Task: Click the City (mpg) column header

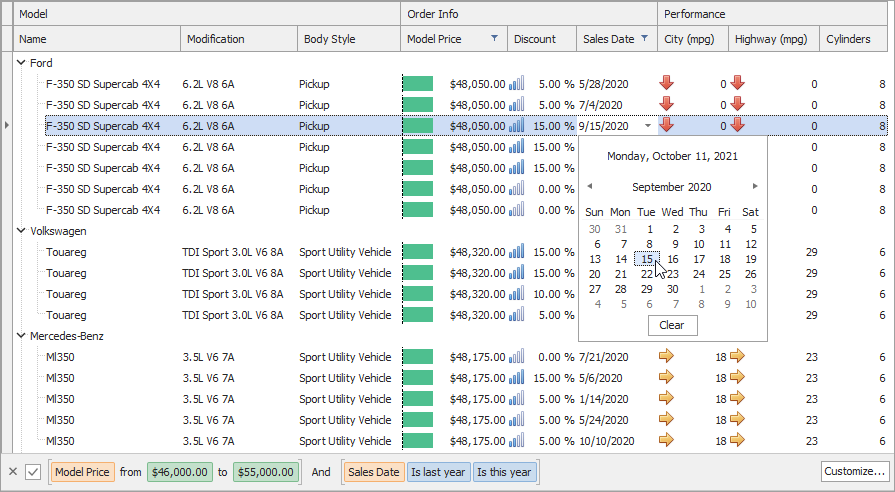Action: (x=693, y=39)
